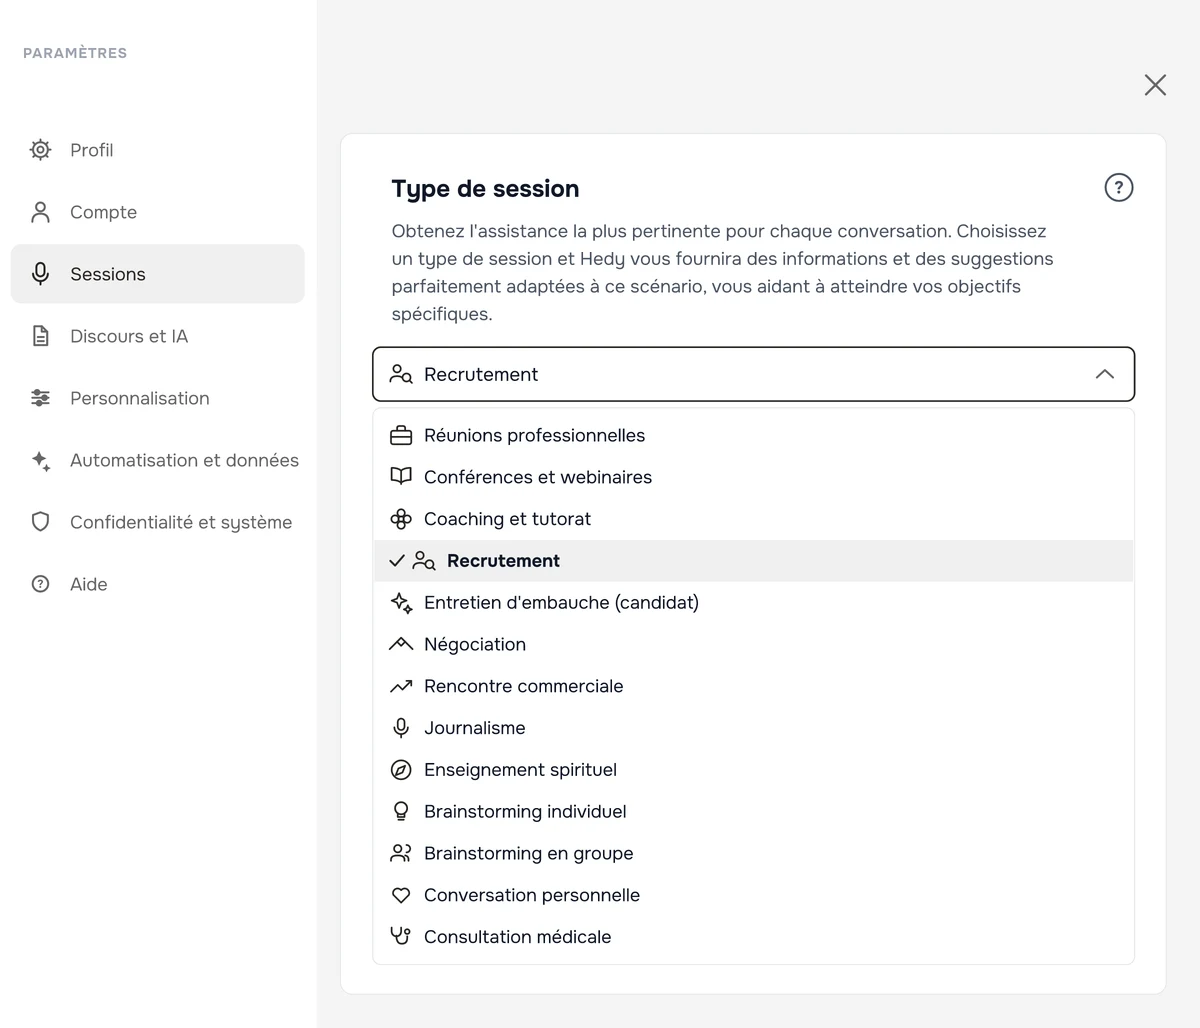Click the Compte person icon
This screenshot has width=1200, height=1028.
tap(40, 212)
